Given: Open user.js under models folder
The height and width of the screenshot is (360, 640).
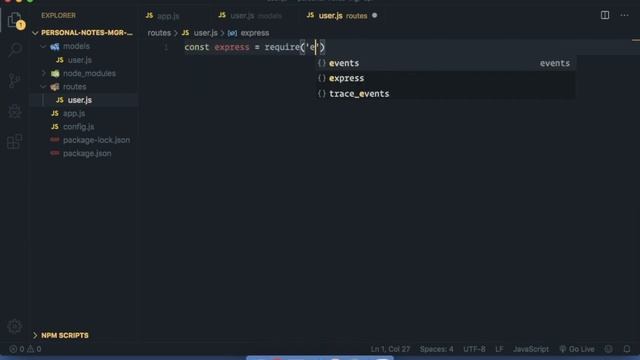Looking at the screenshot, I should [80, 60].
